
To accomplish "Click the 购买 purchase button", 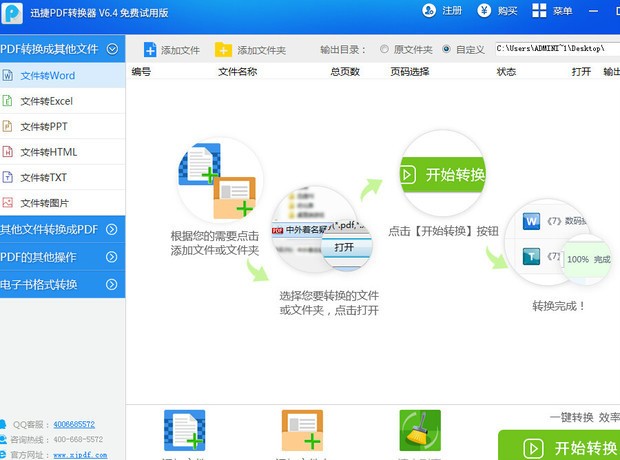I will (498, 11).
